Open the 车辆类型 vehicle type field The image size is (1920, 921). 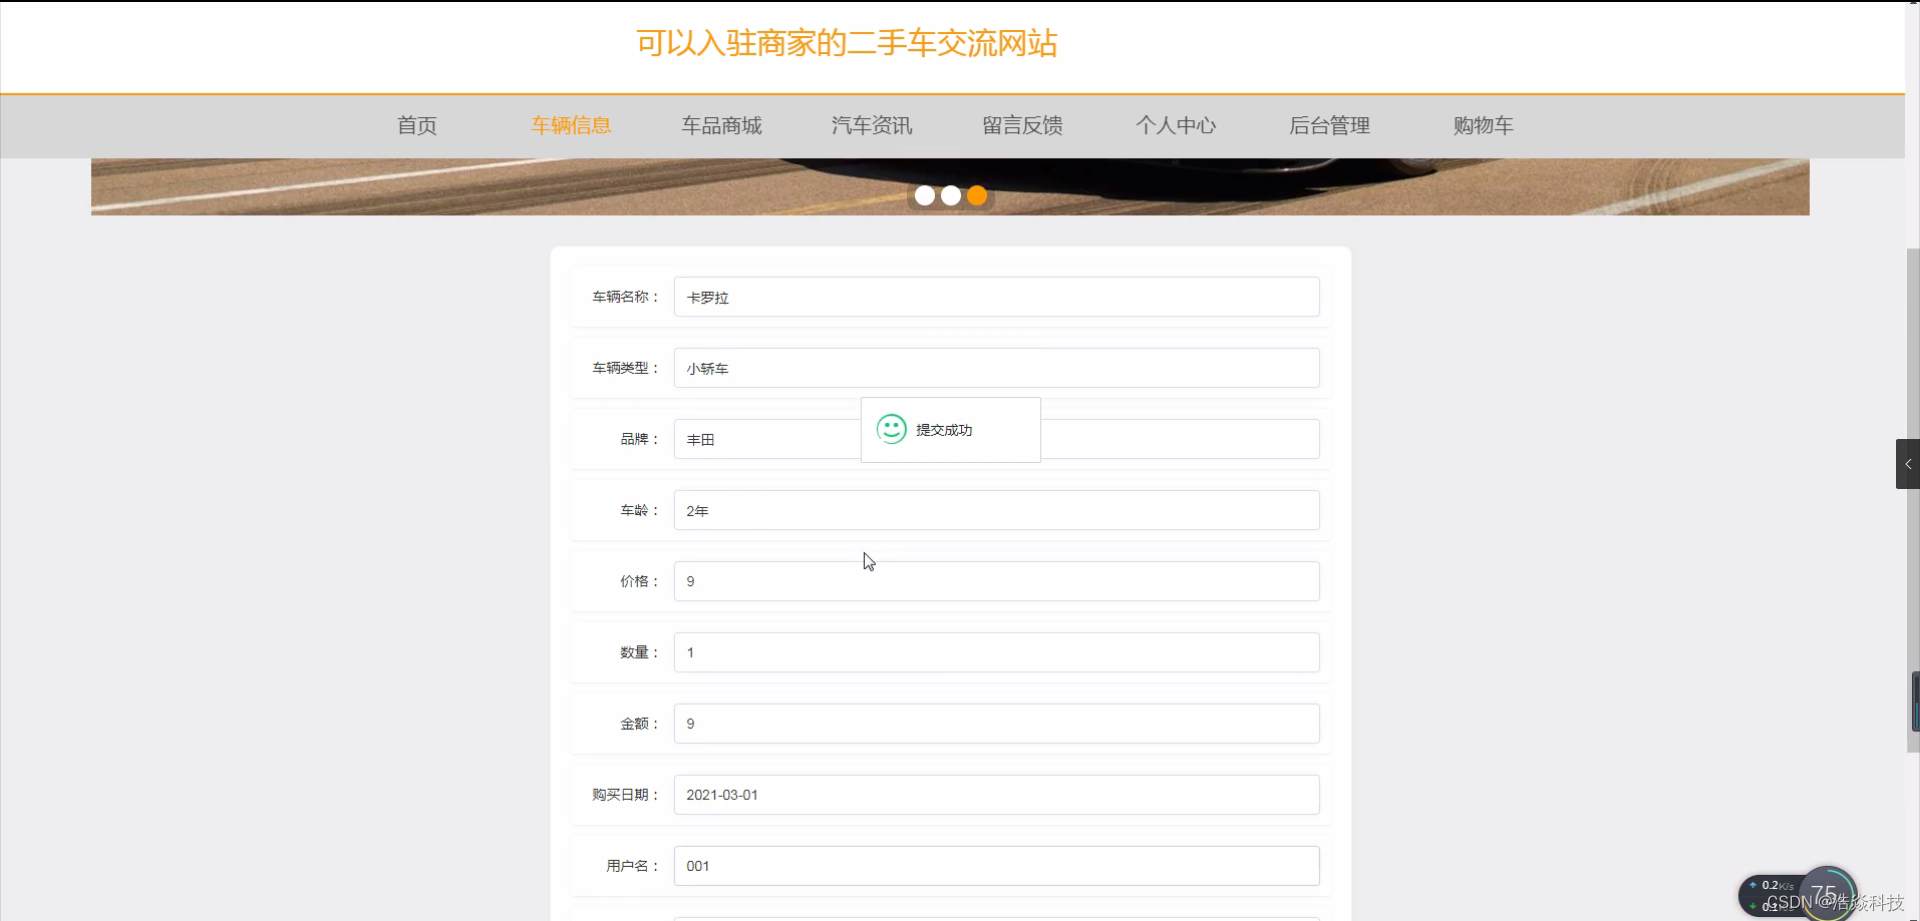[x=996, y=367]
